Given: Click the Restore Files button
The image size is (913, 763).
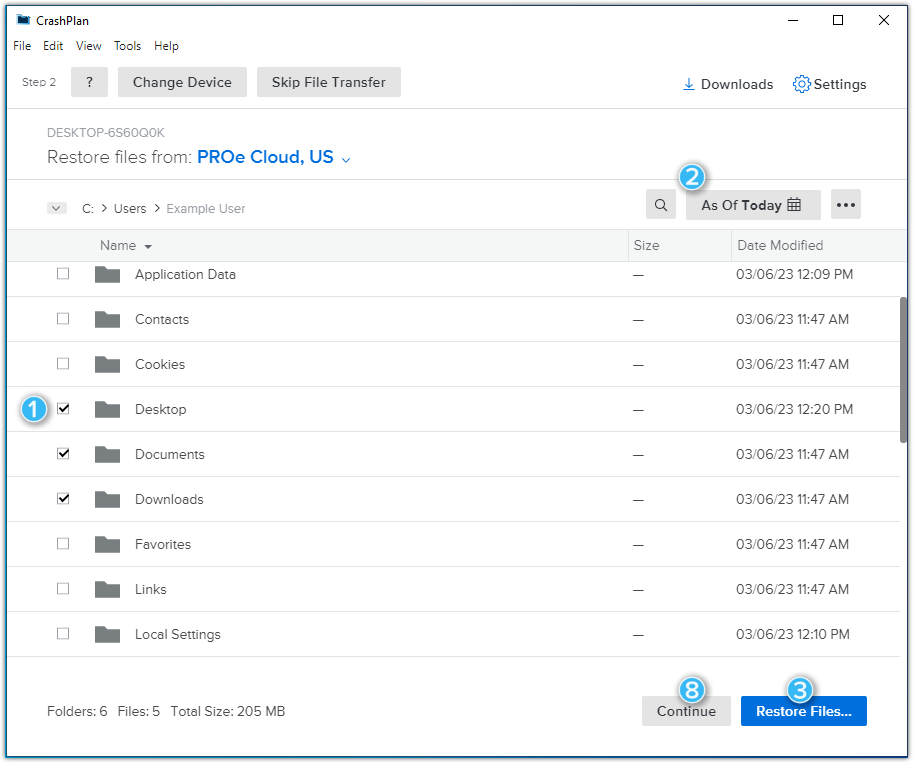Looking at the screenshot, I should [804, 711].
